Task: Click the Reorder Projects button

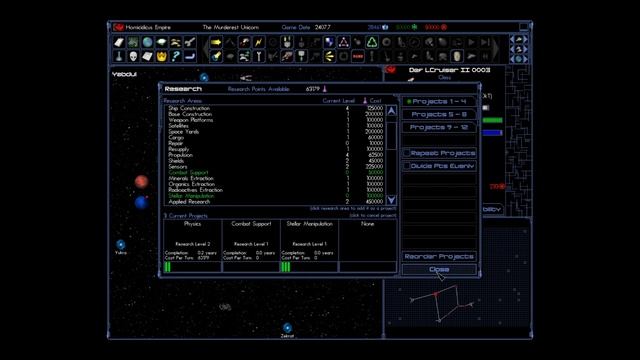Action: (x=439, y=256)
